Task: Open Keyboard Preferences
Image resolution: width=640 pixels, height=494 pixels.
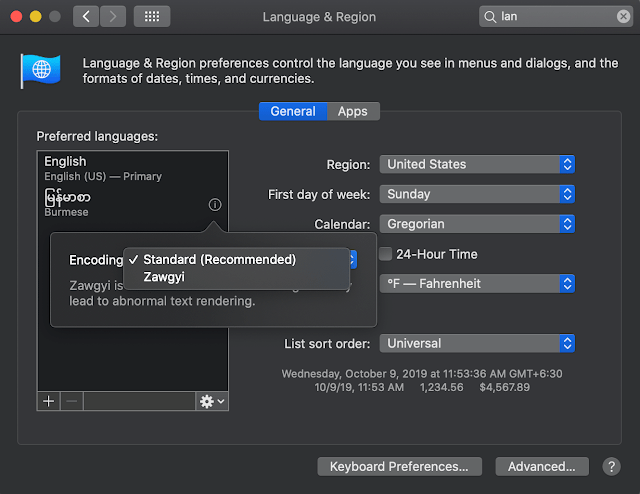Action: [x=399, y=466]
